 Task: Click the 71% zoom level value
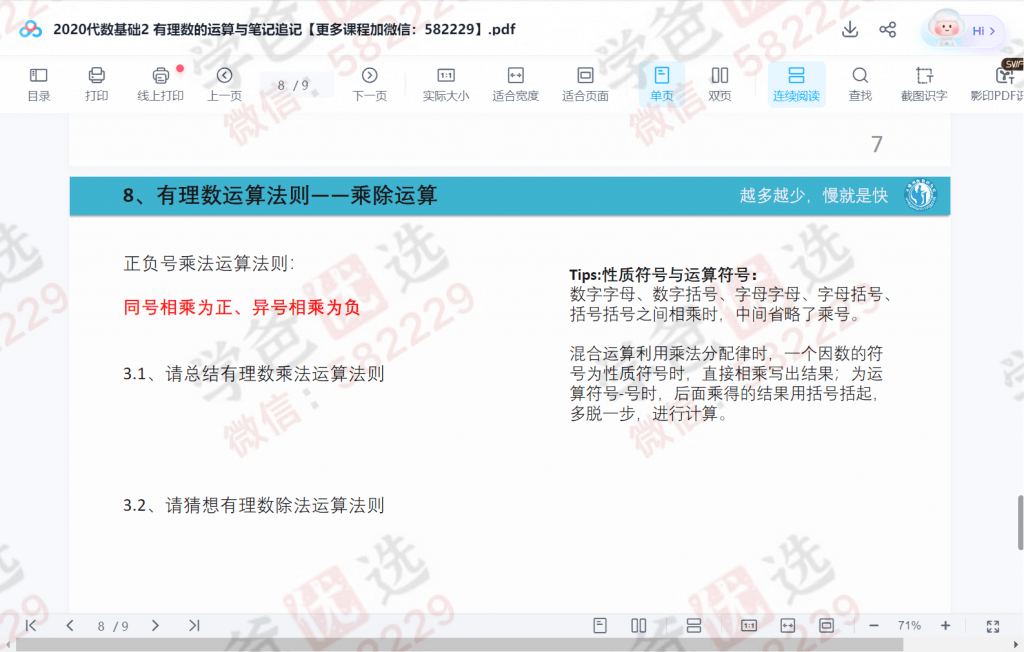(x=909, y=625)
